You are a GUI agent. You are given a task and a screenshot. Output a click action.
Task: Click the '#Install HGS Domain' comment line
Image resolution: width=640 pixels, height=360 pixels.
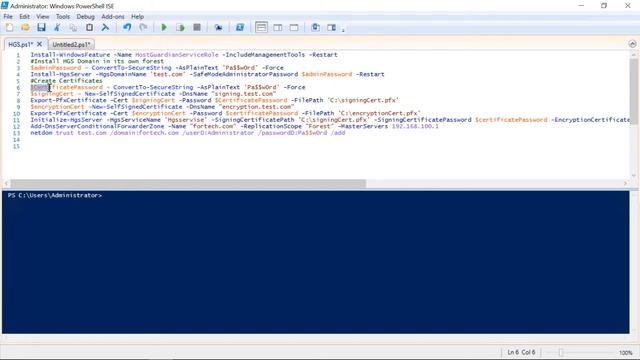(x=97, y=61)
